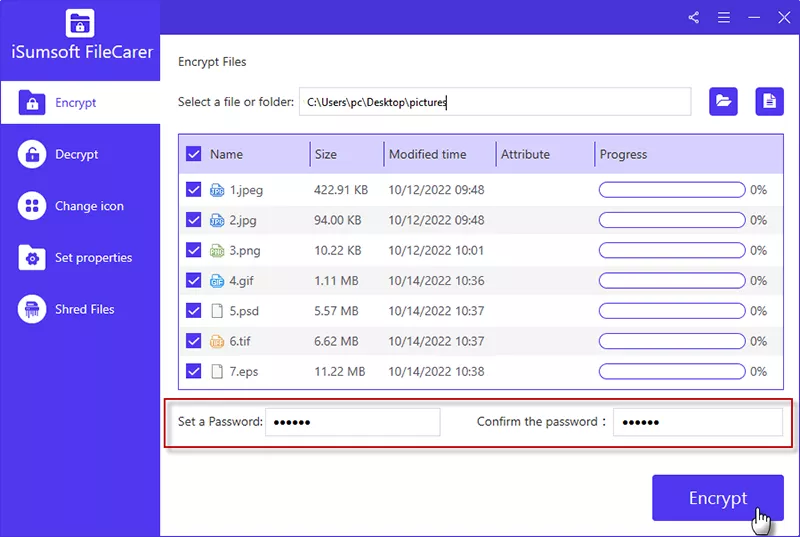Viewport: 800px width, 537px height.
Task: Uncheck the 3.png file checkbox
Action: click(x=194, y=251)
